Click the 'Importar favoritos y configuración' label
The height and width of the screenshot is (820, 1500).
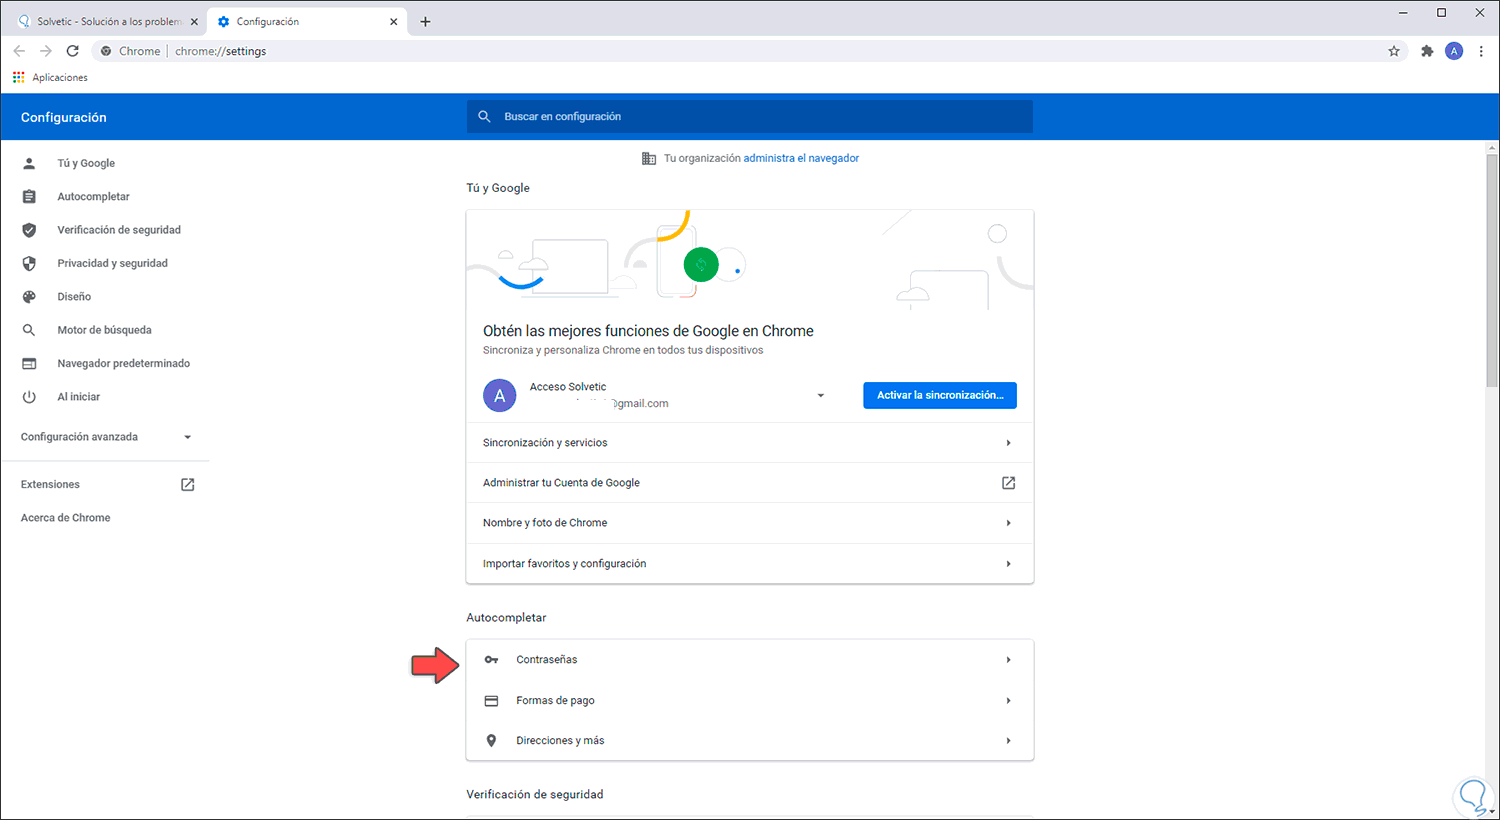564,564
